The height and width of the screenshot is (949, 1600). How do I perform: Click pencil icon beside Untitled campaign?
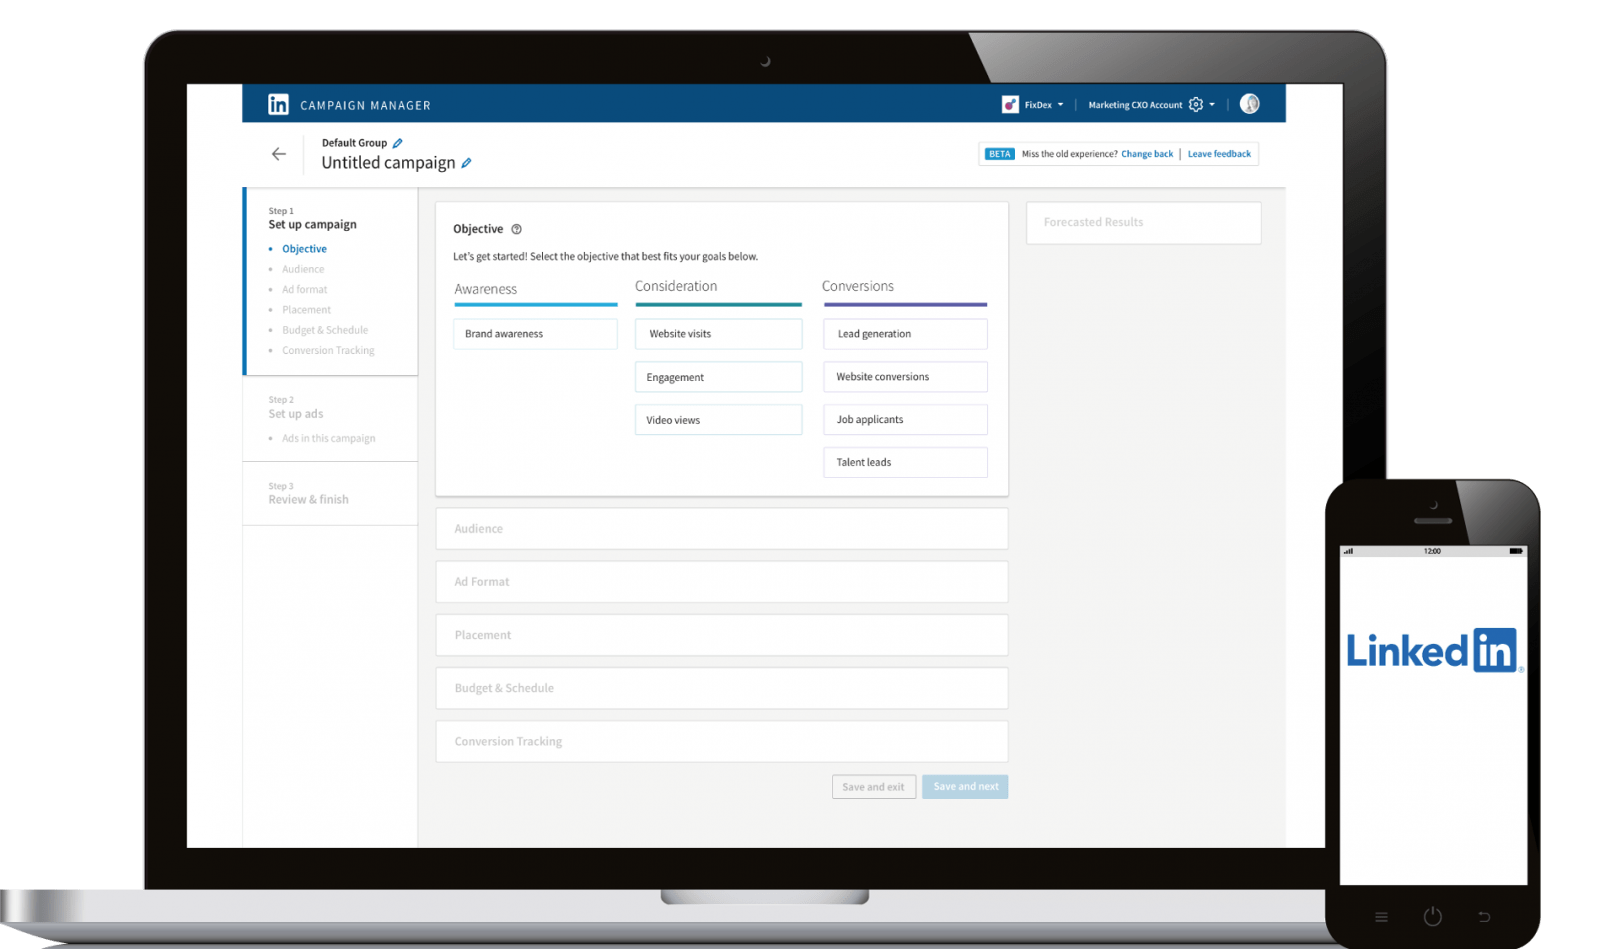point(466,163)
